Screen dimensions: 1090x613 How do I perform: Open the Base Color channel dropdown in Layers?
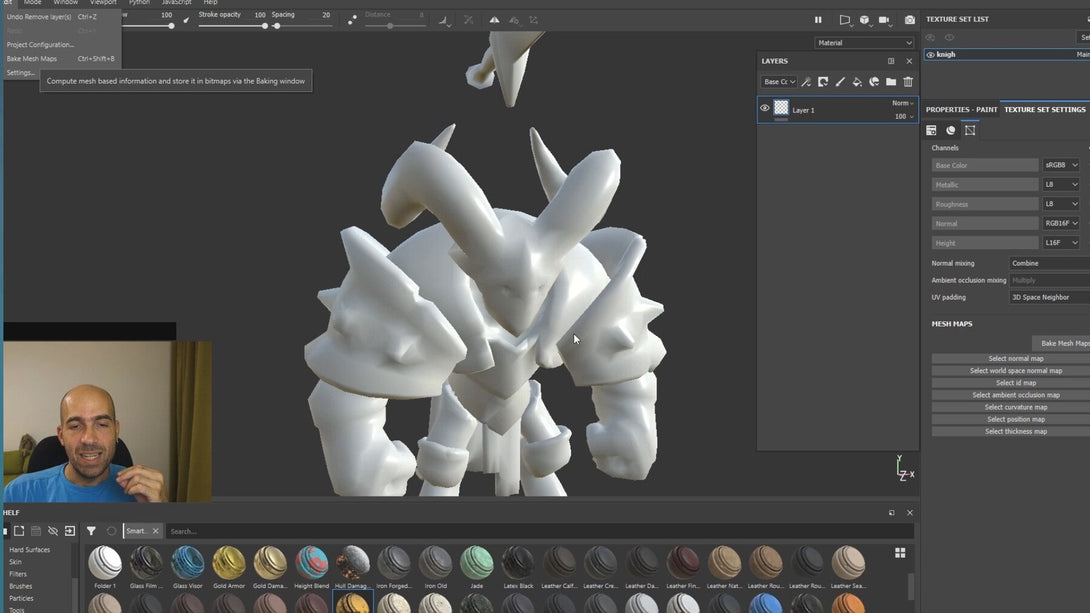[x=779, y=82]
